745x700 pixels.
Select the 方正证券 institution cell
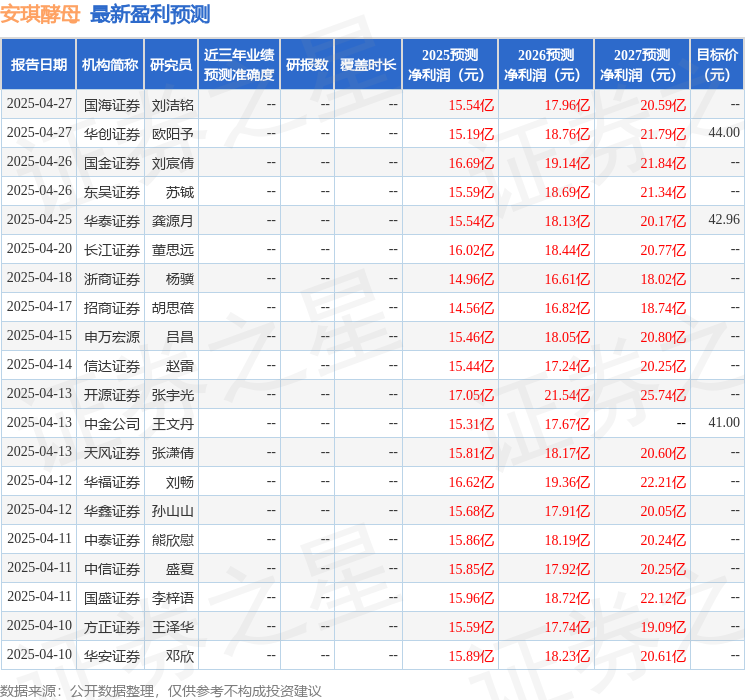coord(112,627)
